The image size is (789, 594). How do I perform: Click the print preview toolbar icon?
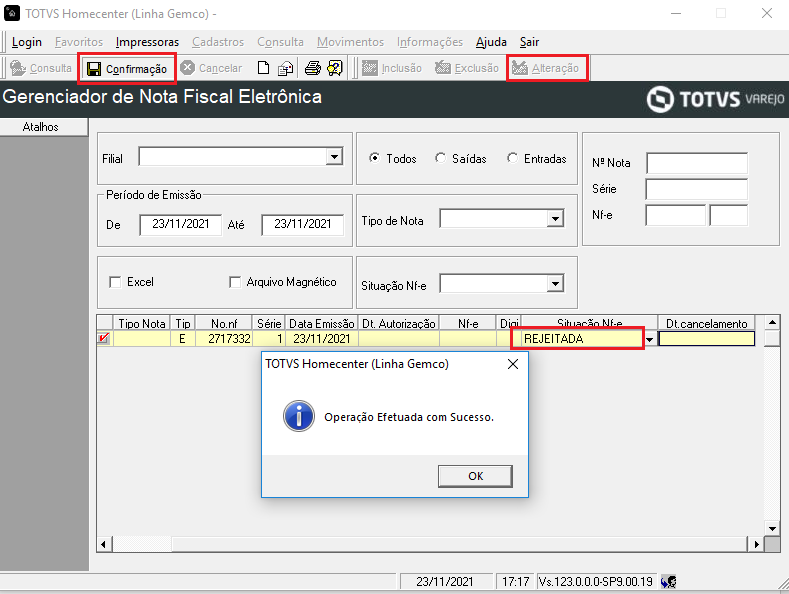click(286, 68)
